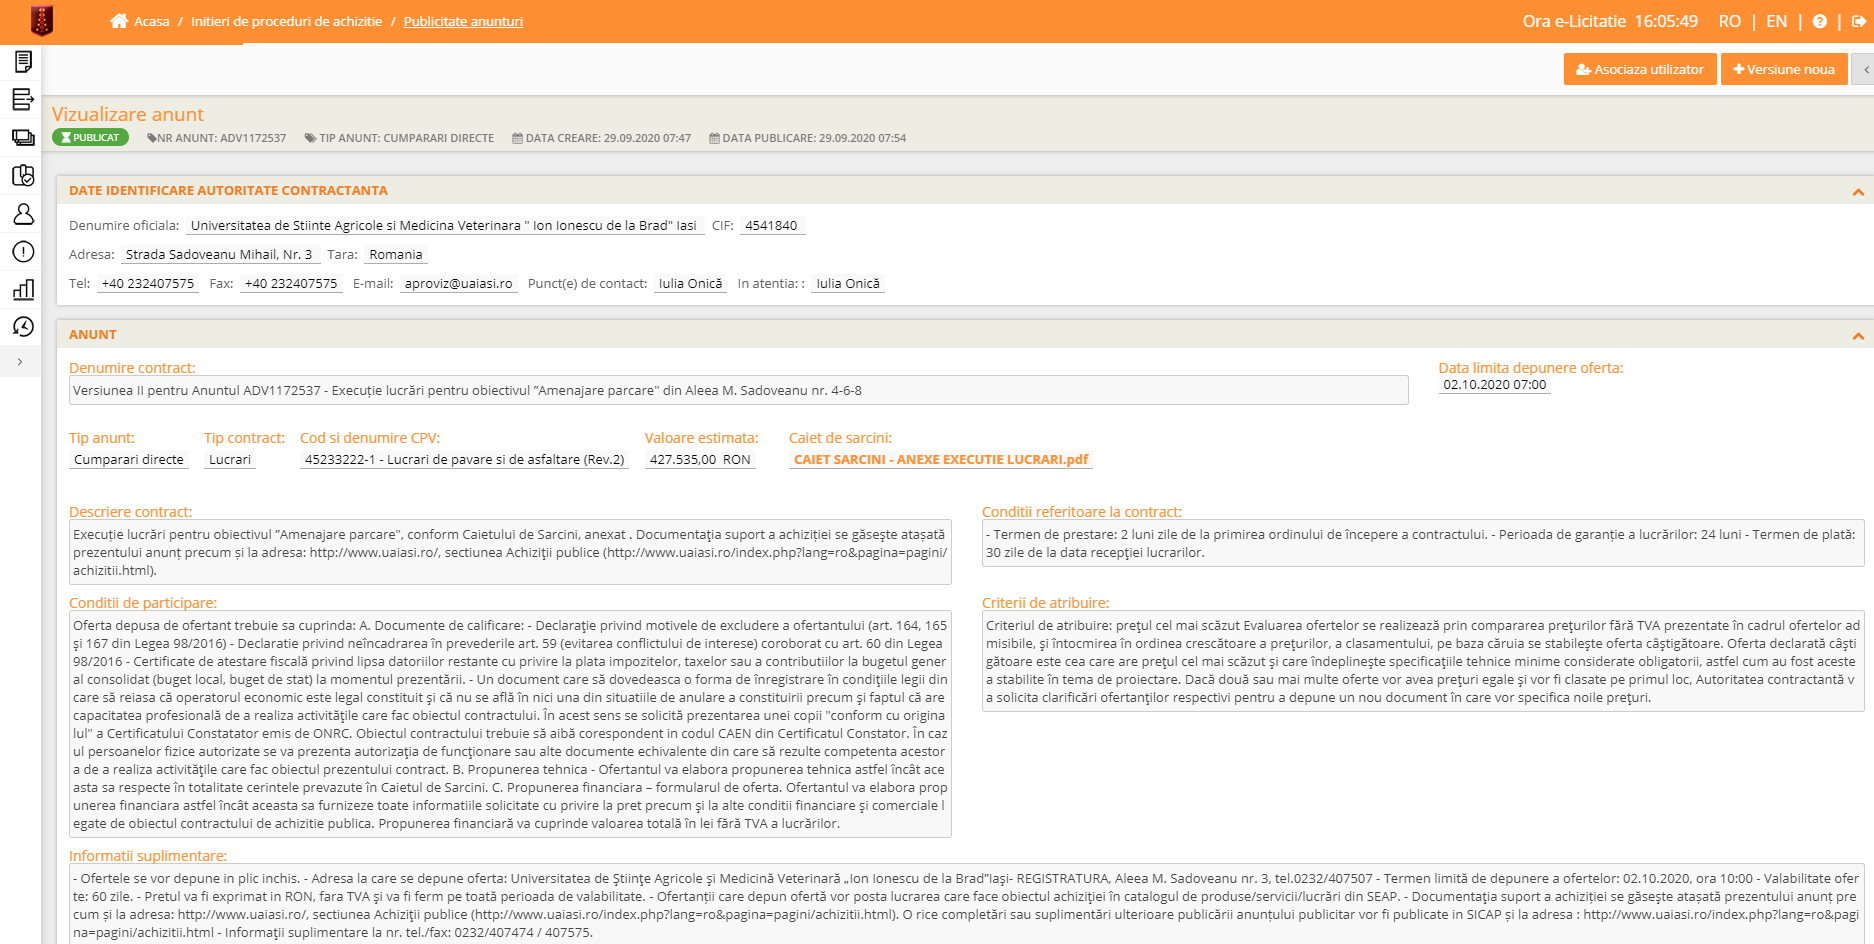This screenshot has height=944, width=1874.
Task: Open the Caiet Sarcini PDF link
Action: pyautogui.click(x=940, y=460)
